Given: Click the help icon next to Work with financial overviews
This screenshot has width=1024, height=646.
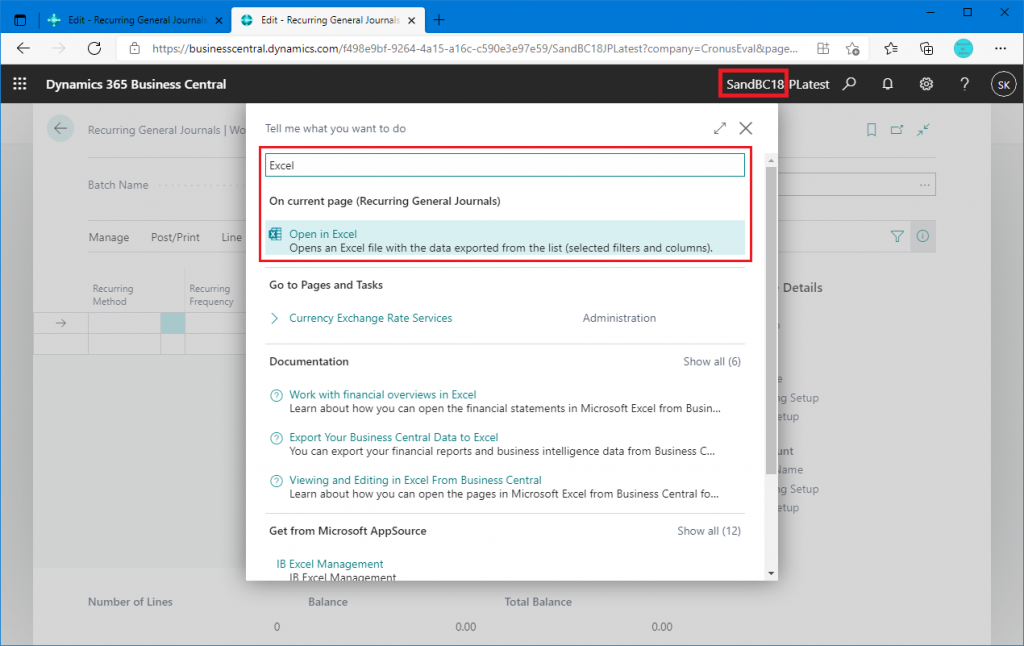Looking at the screenshot, I should 276,395.
